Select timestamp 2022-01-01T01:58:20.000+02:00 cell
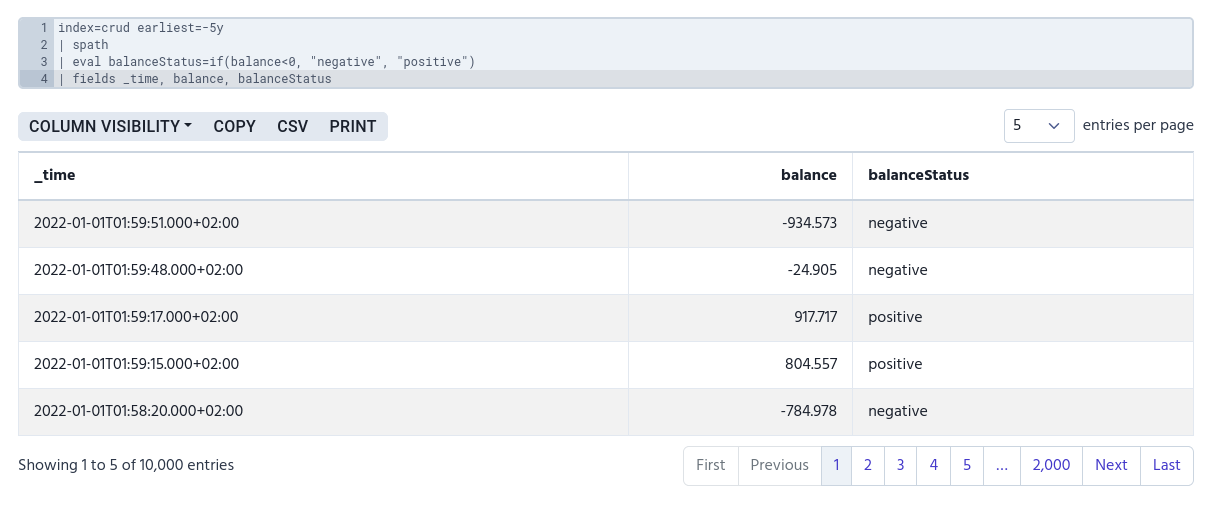 (x=323, y=411)
